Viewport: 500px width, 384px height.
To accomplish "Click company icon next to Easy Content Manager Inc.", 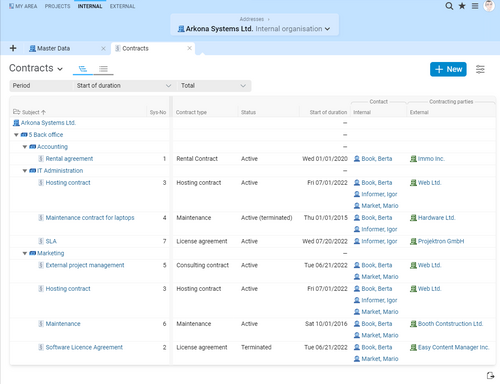I will (413, 347).
